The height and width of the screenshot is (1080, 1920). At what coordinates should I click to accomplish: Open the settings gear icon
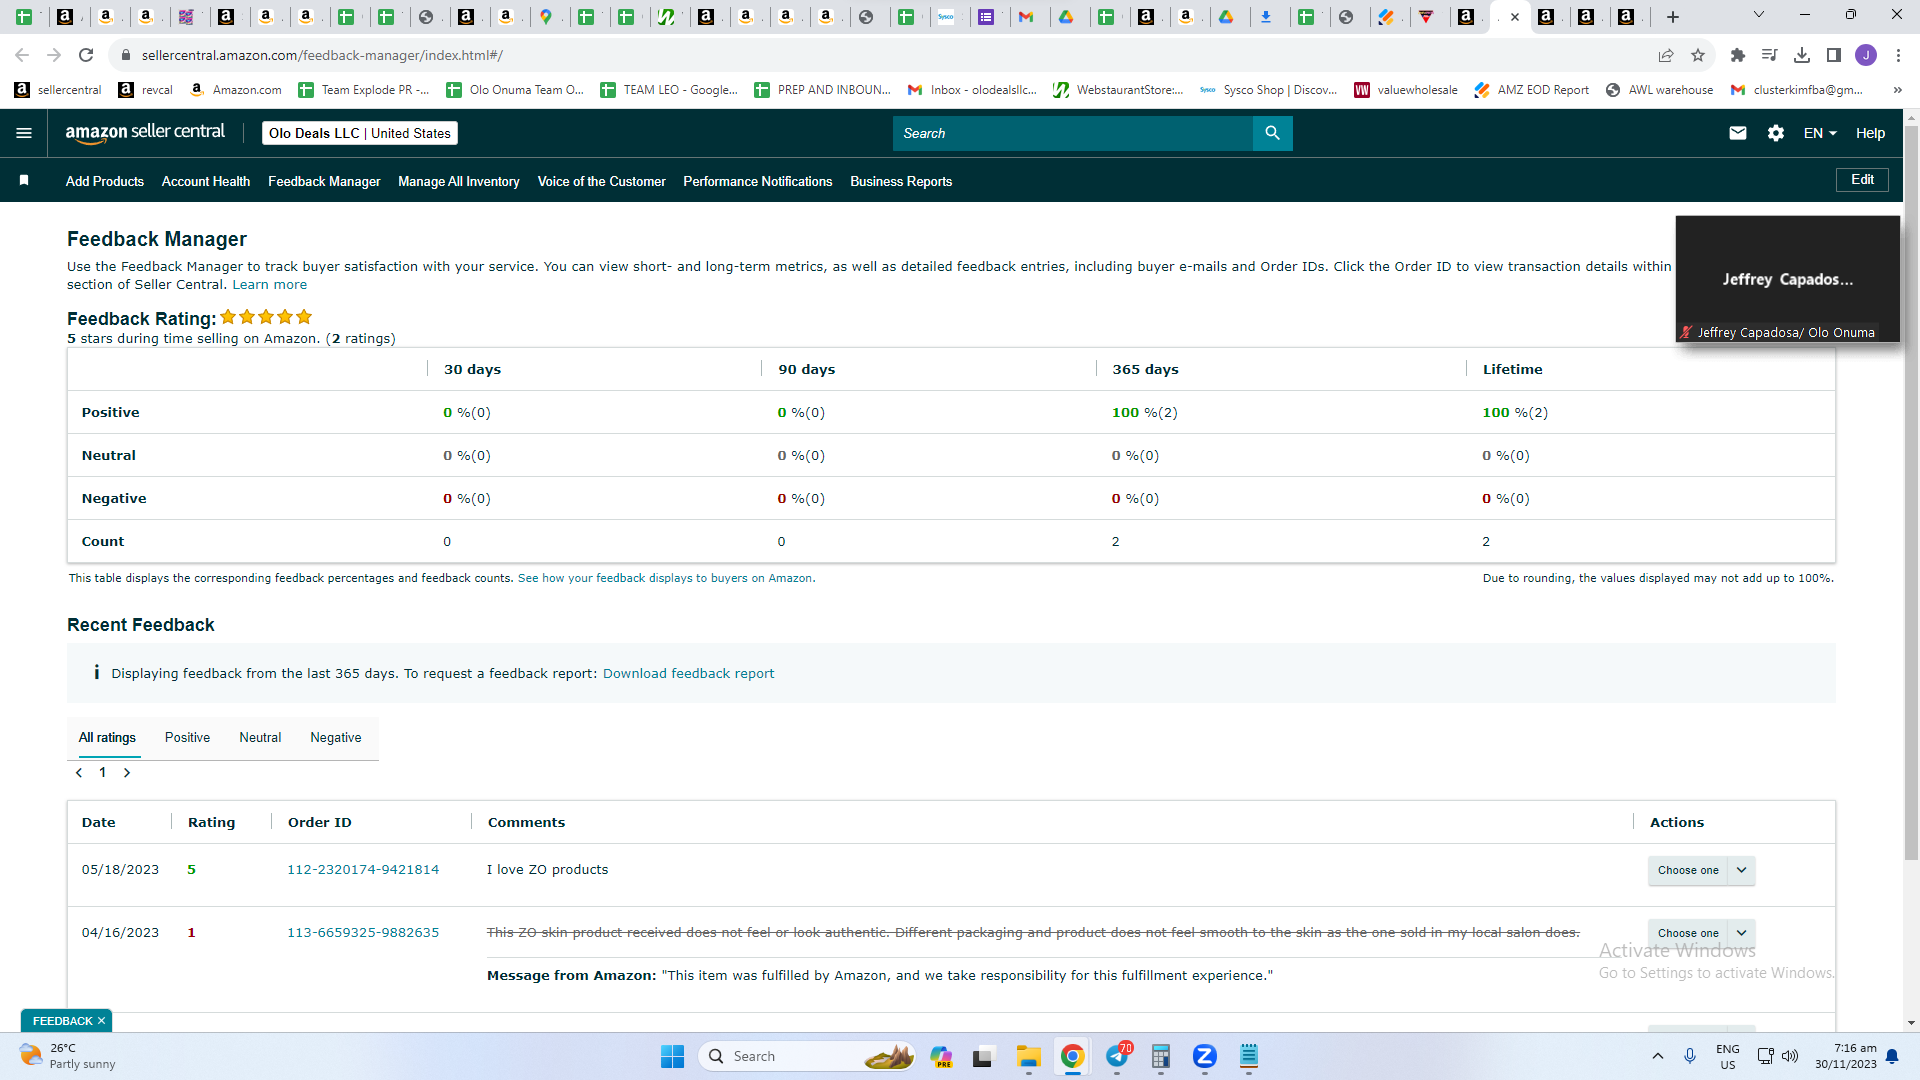pos(1776,133)
